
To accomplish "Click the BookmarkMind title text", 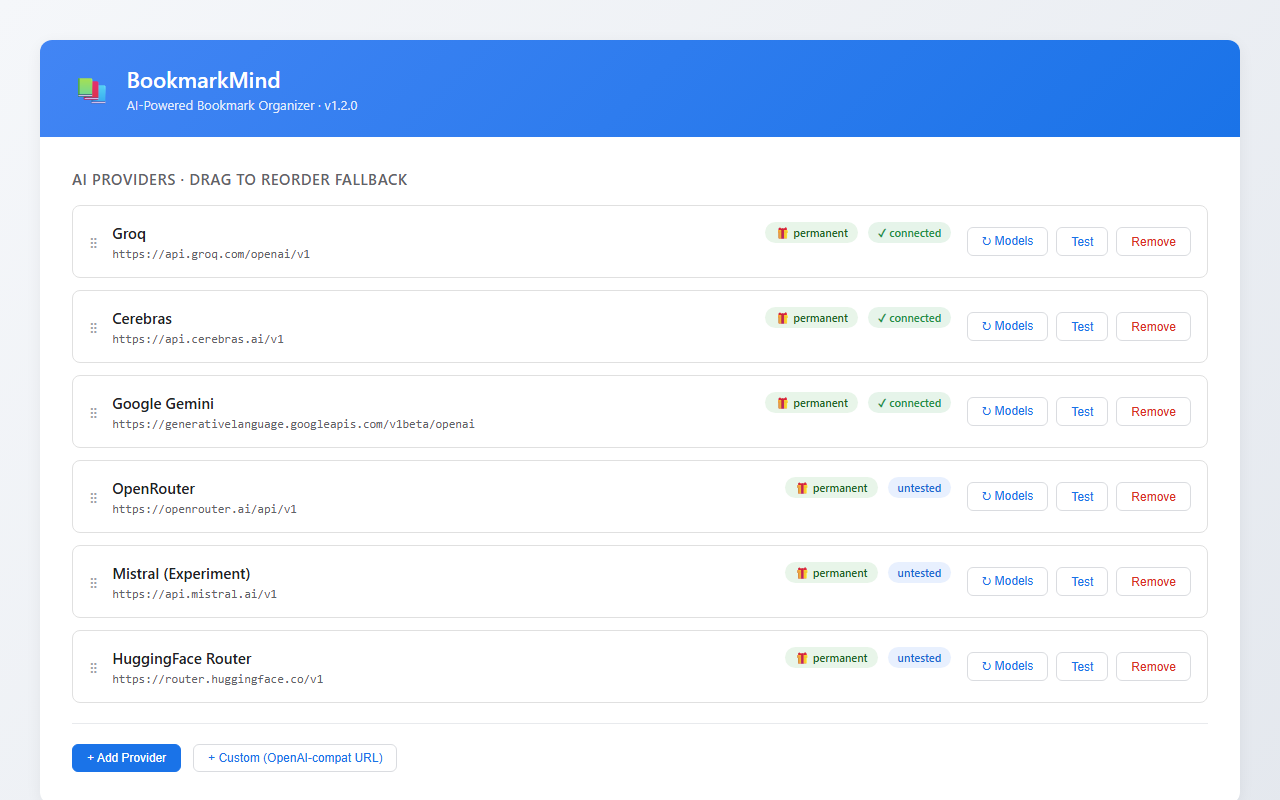I will 203,80.
